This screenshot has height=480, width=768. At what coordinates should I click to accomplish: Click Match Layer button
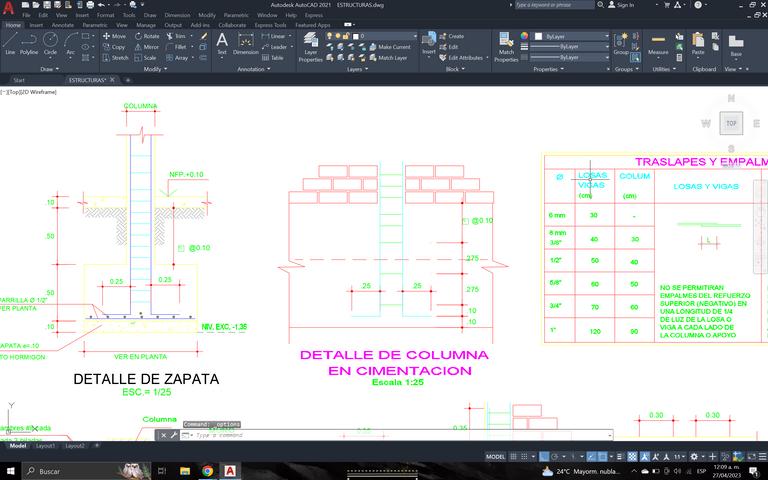coord(388,58)
